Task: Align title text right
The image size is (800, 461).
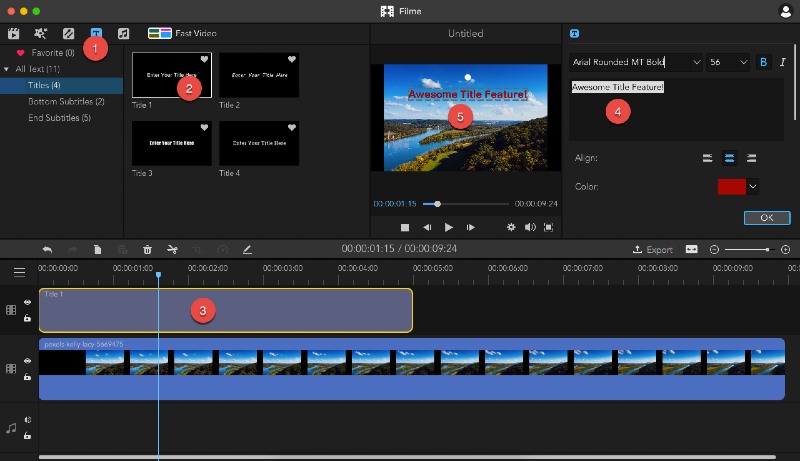Action: tap(752, 158)
